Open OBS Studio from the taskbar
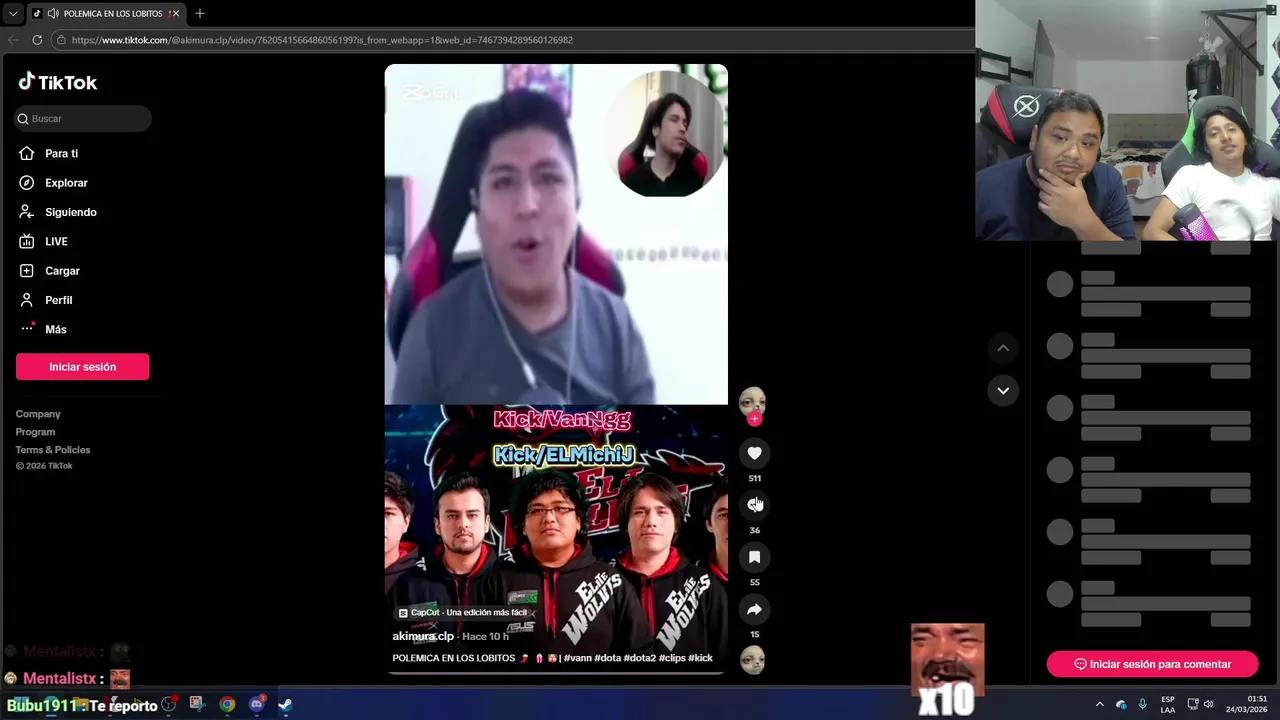Viewport: 1280px width, 720px height. click(x=169, y=704)
